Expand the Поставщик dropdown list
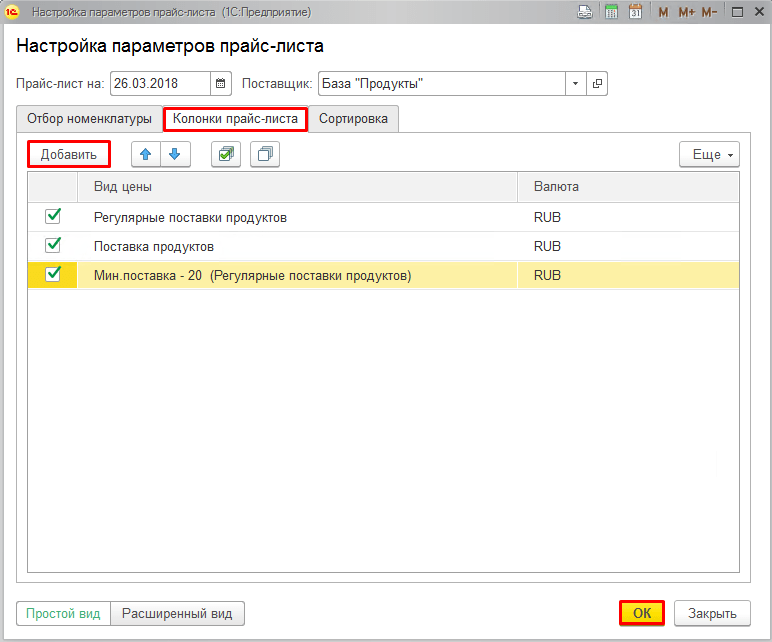 576,84
